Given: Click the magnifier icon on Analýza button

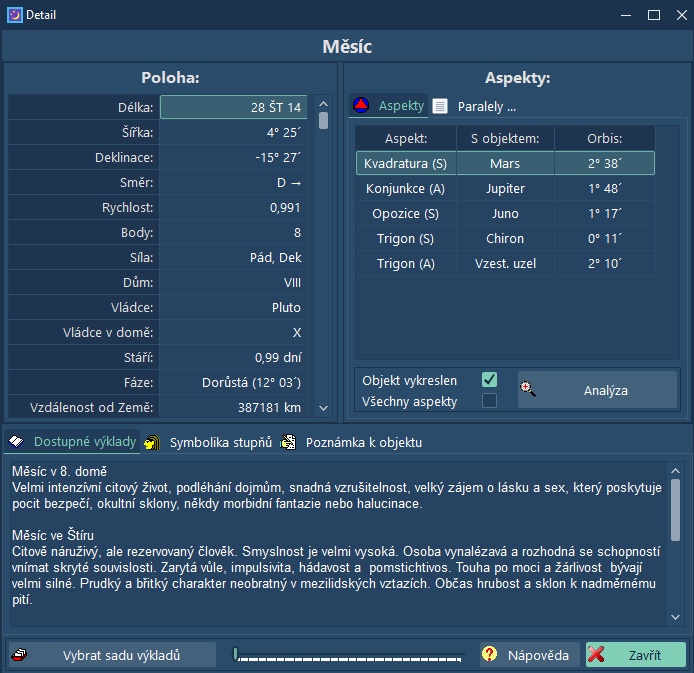Looking at the screenshot, I should coord(528,390).
